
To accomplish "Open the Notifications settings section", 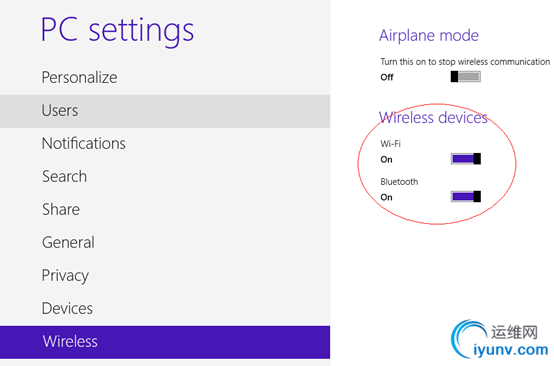I will tap(165, 144).
